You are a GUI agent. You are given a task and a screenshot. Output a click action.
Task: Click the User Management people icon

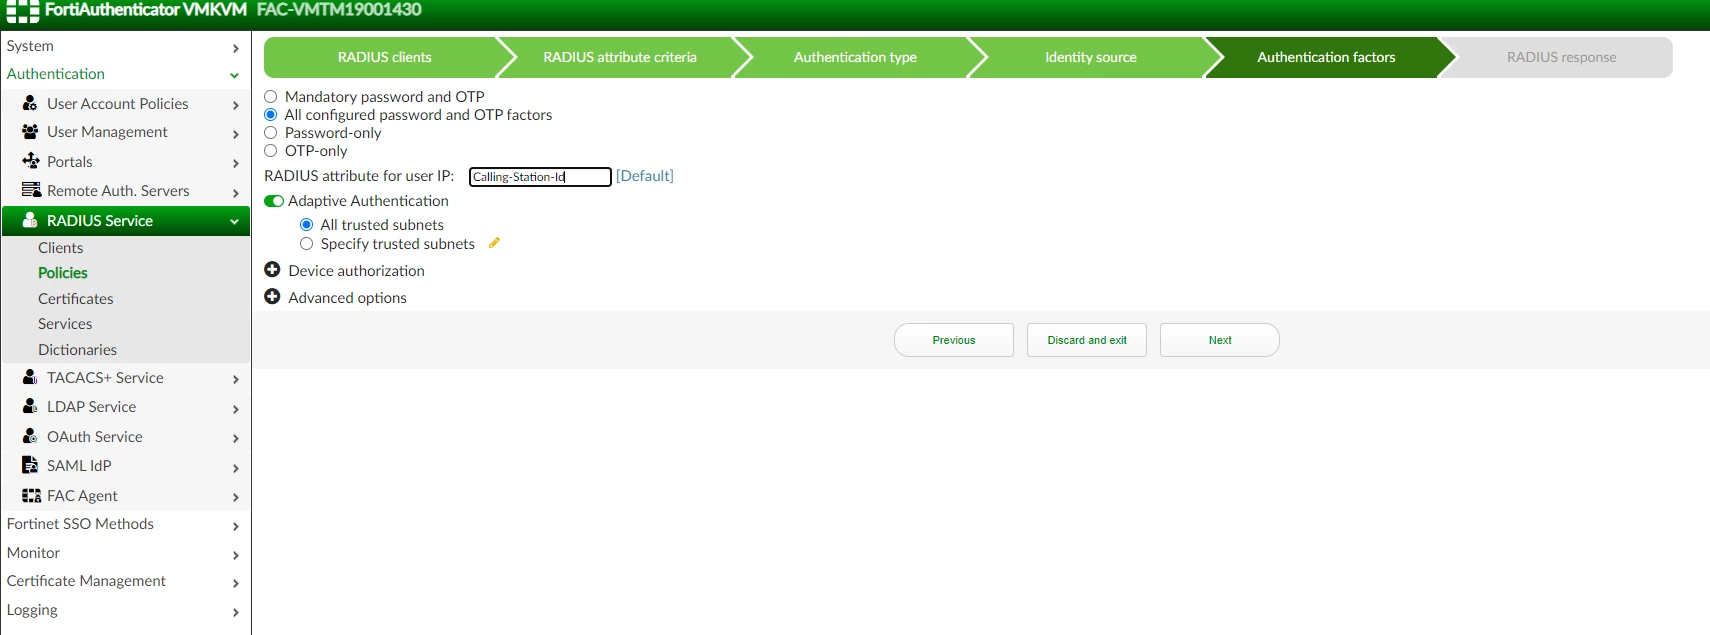pos(30,132)
